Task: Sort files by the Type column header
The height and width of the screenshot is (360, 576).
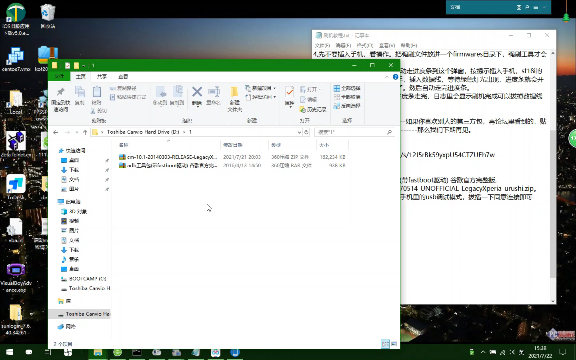Action: [x=292, y=145]
